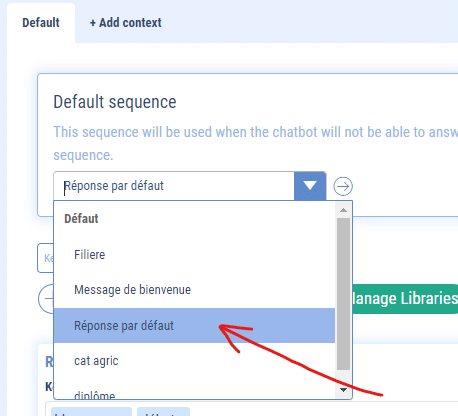The image size is (458, 416).
Task: Open the selected sequence via circled arrow icon
Action: [343, 186]
